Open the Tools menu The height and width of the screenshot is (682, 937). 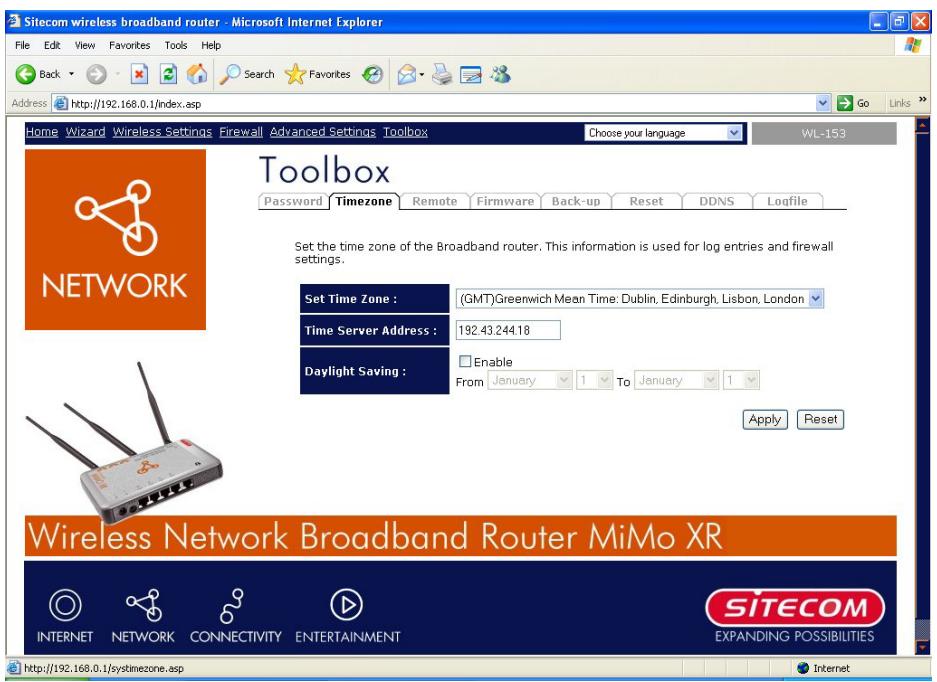tap(176, 45)
